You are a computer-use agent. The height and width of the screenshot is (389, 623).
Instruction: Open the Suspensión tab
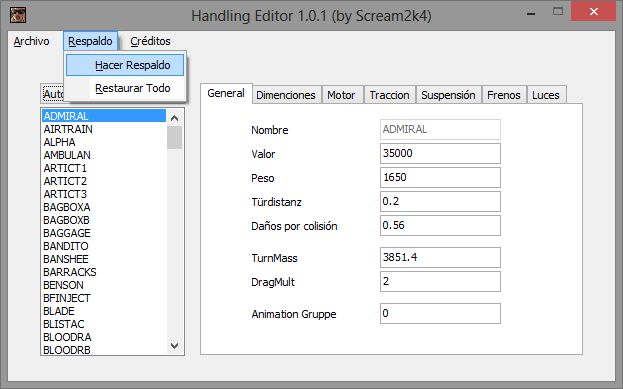pyautogui.click(x=449, y=95)
